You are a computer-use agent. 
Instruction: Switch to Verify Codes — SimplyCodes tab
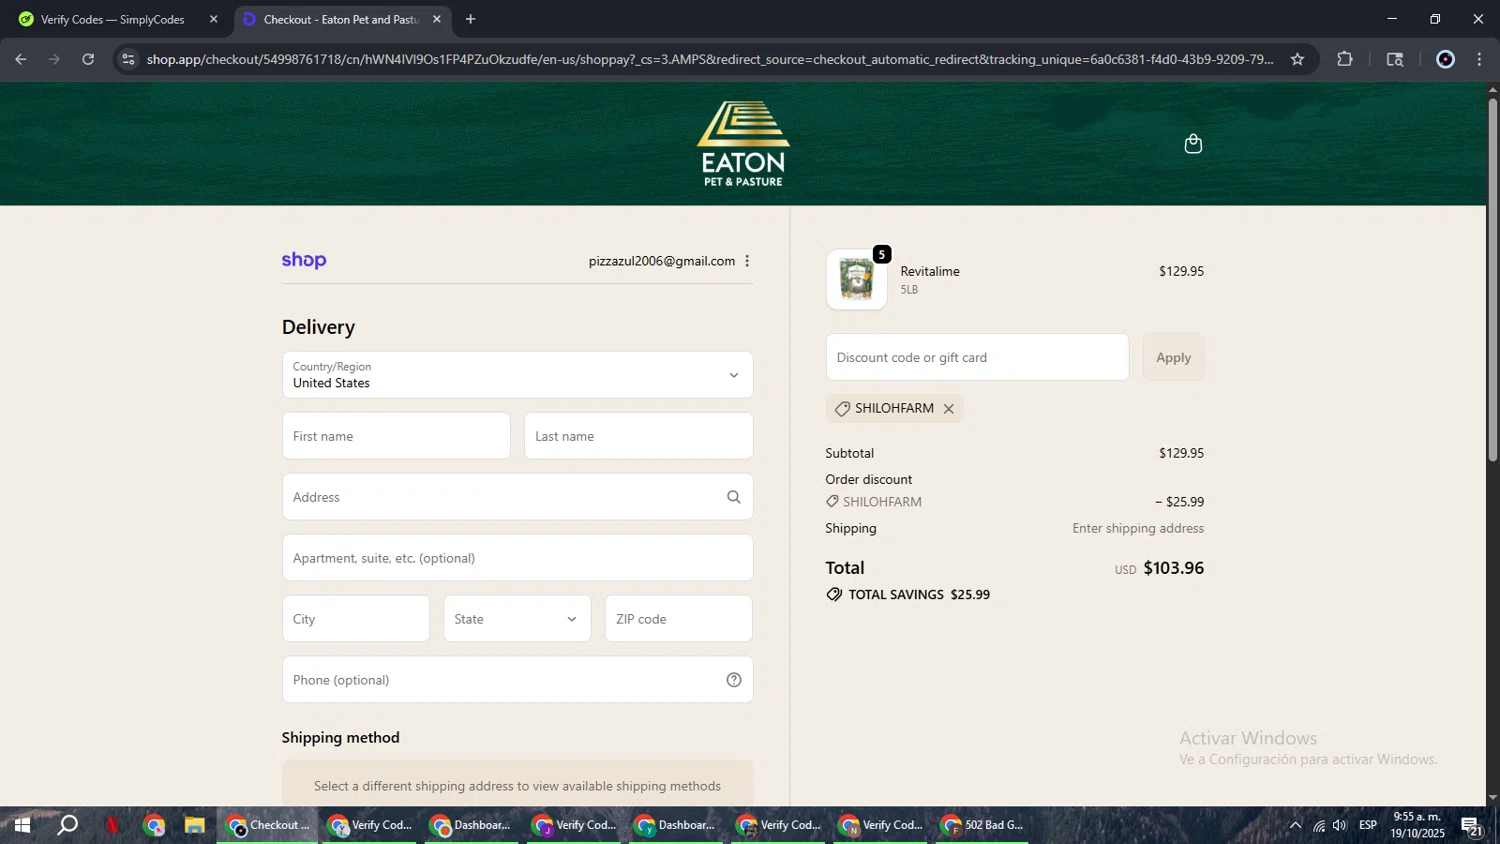(115, 19)
